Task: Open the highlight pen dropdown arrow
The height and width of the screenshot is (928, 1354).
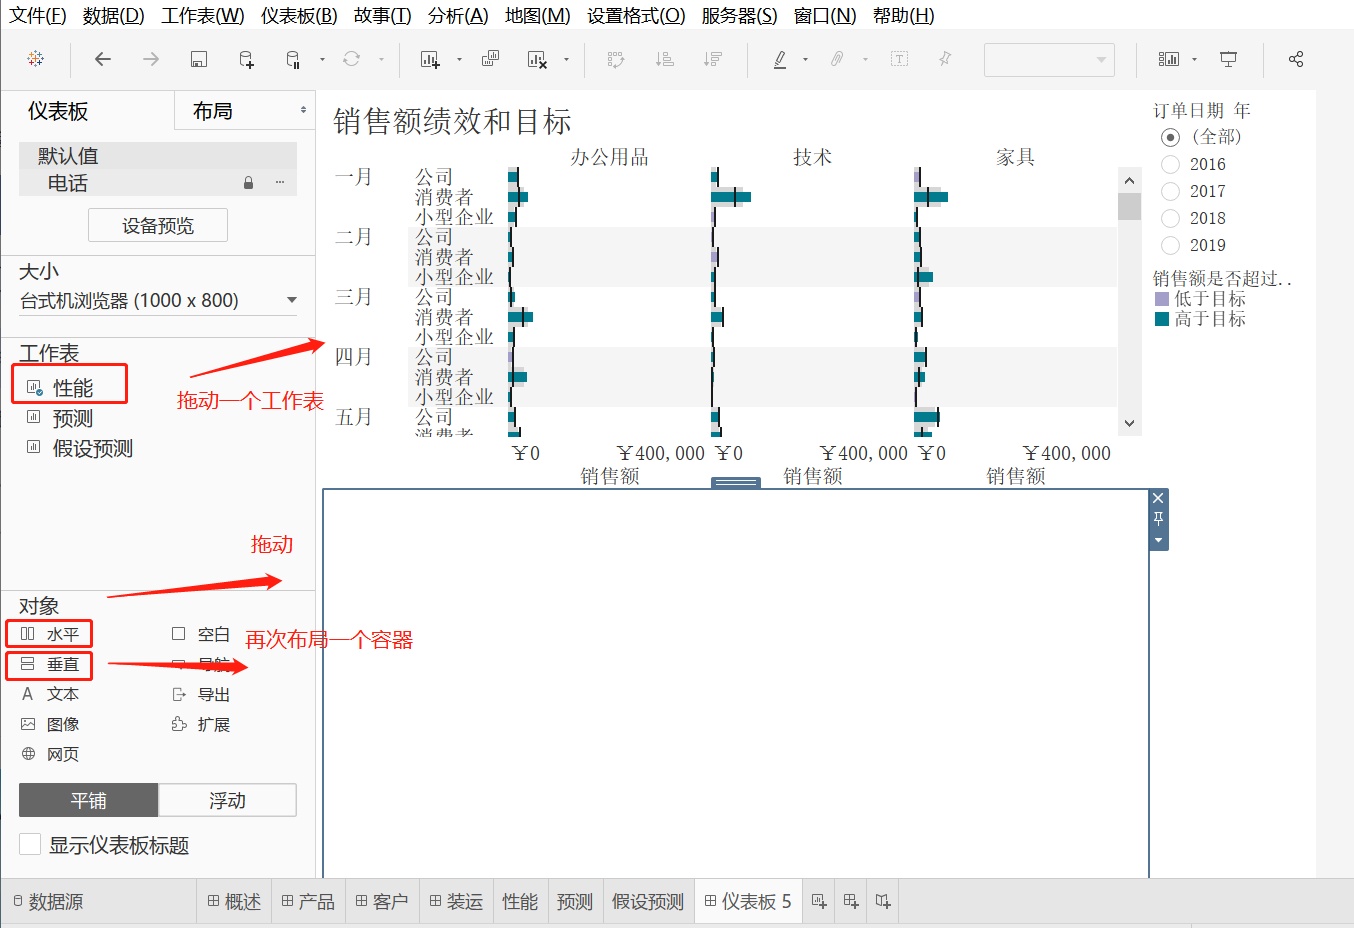Action: point(805,59)
